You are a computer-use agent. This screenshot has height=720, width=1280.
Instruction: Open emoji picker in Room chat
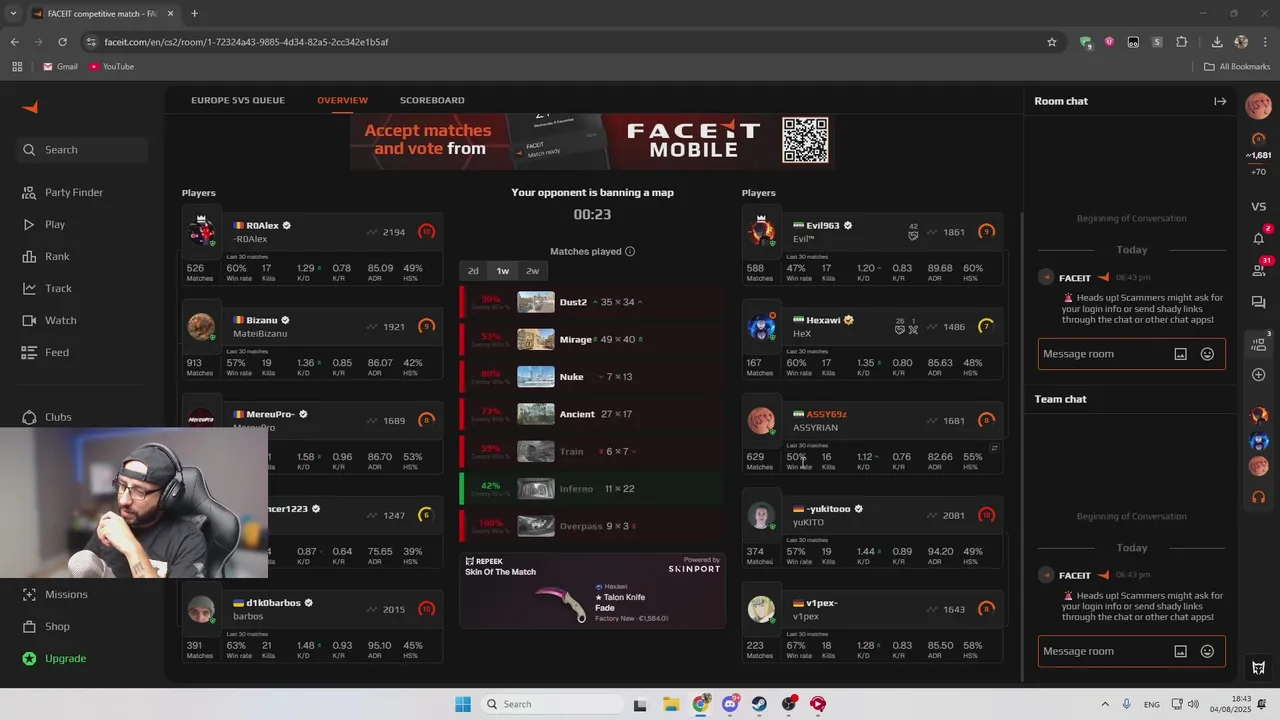[1207, 354]
